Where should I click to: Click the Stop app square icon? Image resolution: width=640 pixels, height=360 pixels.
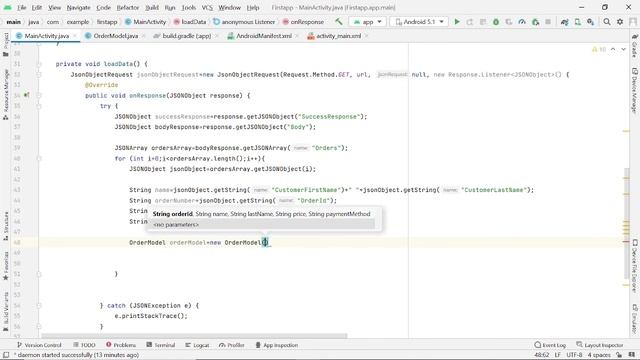pos(548,22)
